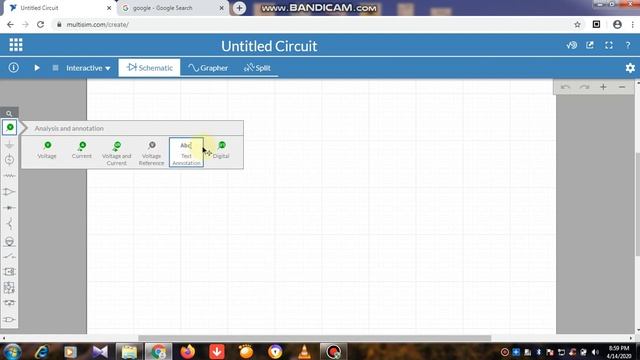640x360 pixels.
Task: Open the analog op-amp palette icon
Action: (x=9, y=191)
